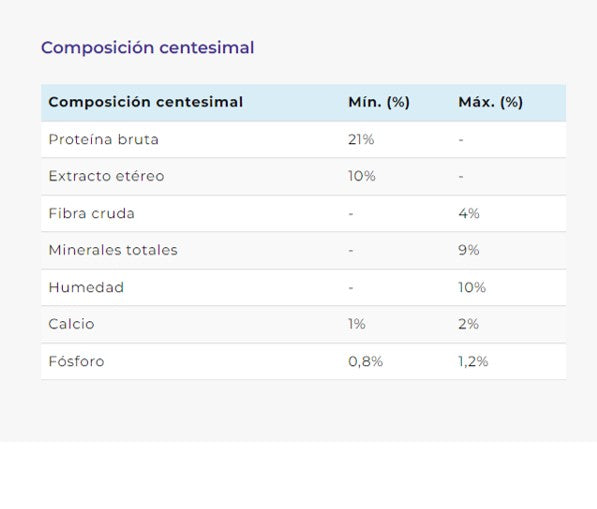Select the Fósforo row label
This screenshot has height=509, width=597.
(76, 361)
